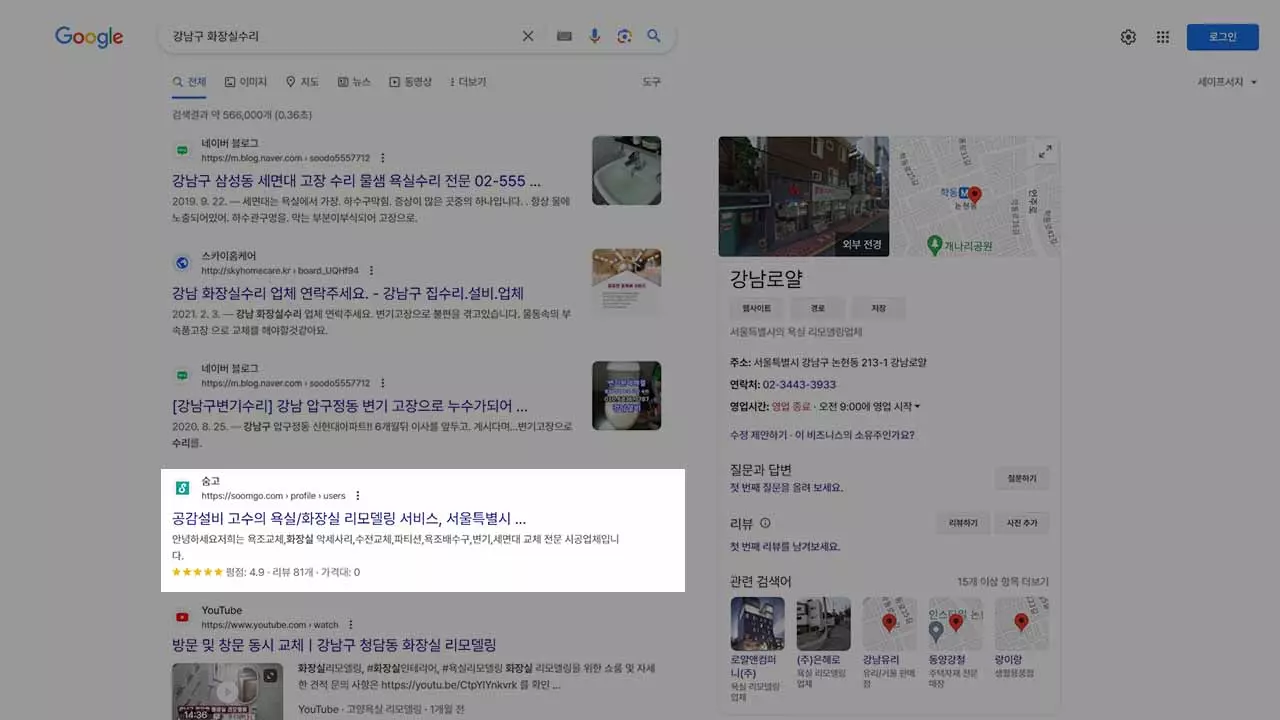
Task: Open the 세이프서치 dropdown
Action: (x=1227, y=82)
